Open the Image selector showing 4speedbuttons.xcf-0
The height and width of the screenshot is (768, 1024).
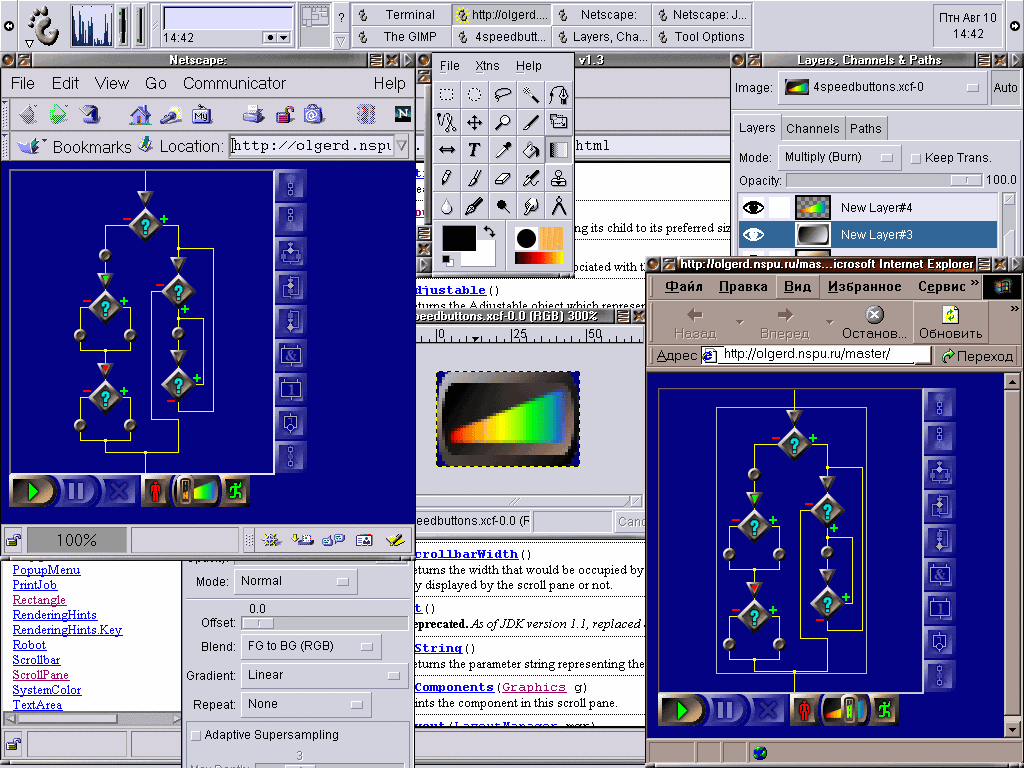click(883, 88)
